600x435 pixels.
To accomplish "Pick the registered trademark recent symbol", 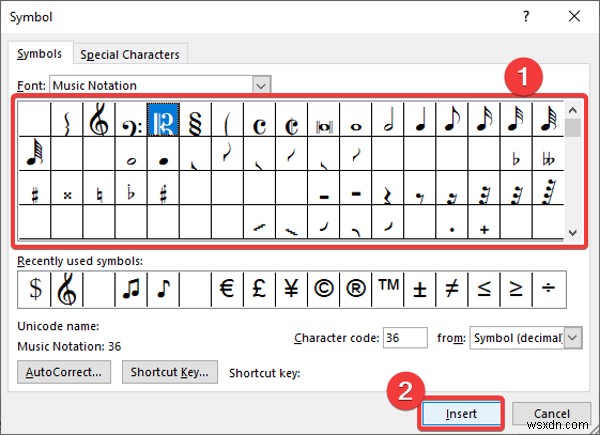I will 356,289.
